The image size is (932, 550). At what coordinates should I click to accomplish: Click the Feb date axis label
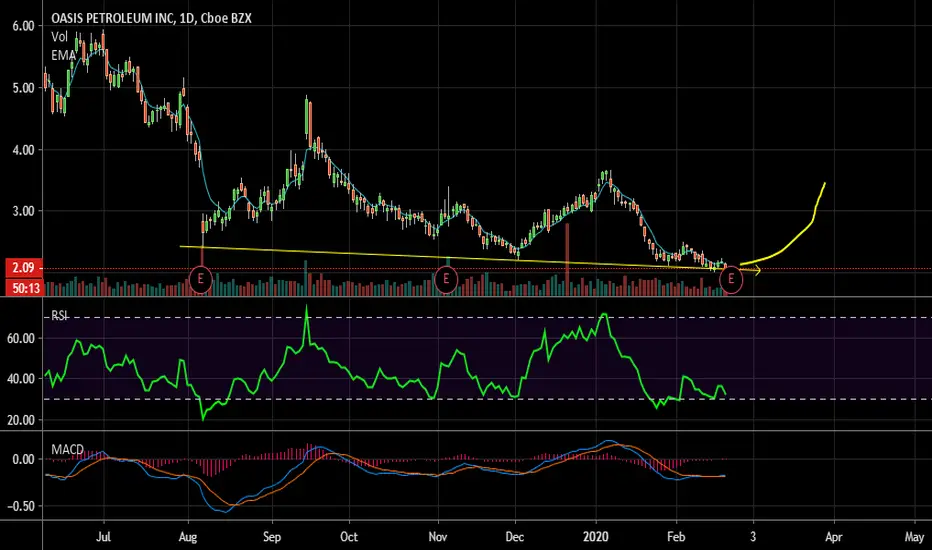tap(676, 537)
